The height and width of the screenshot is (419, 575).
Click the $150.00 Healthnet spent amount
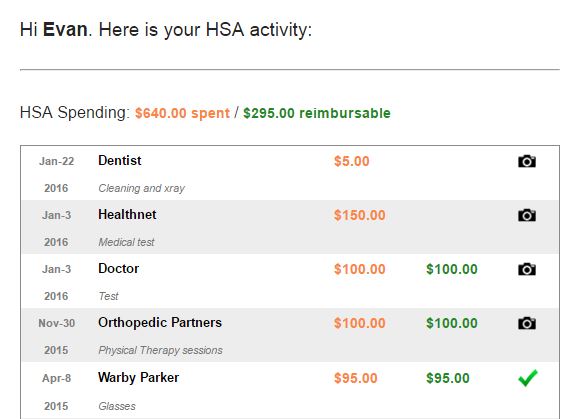tap(359, 215)
